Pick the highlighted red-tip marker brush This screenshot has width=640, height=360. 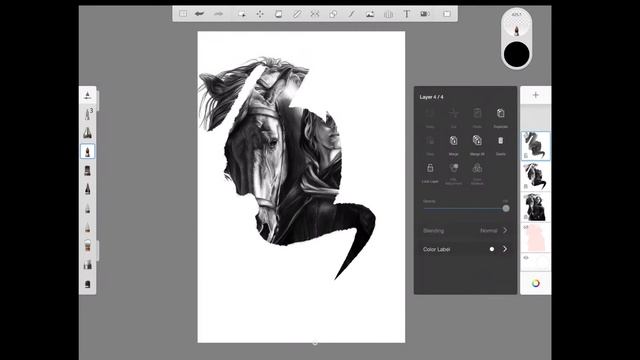(87, 151)
